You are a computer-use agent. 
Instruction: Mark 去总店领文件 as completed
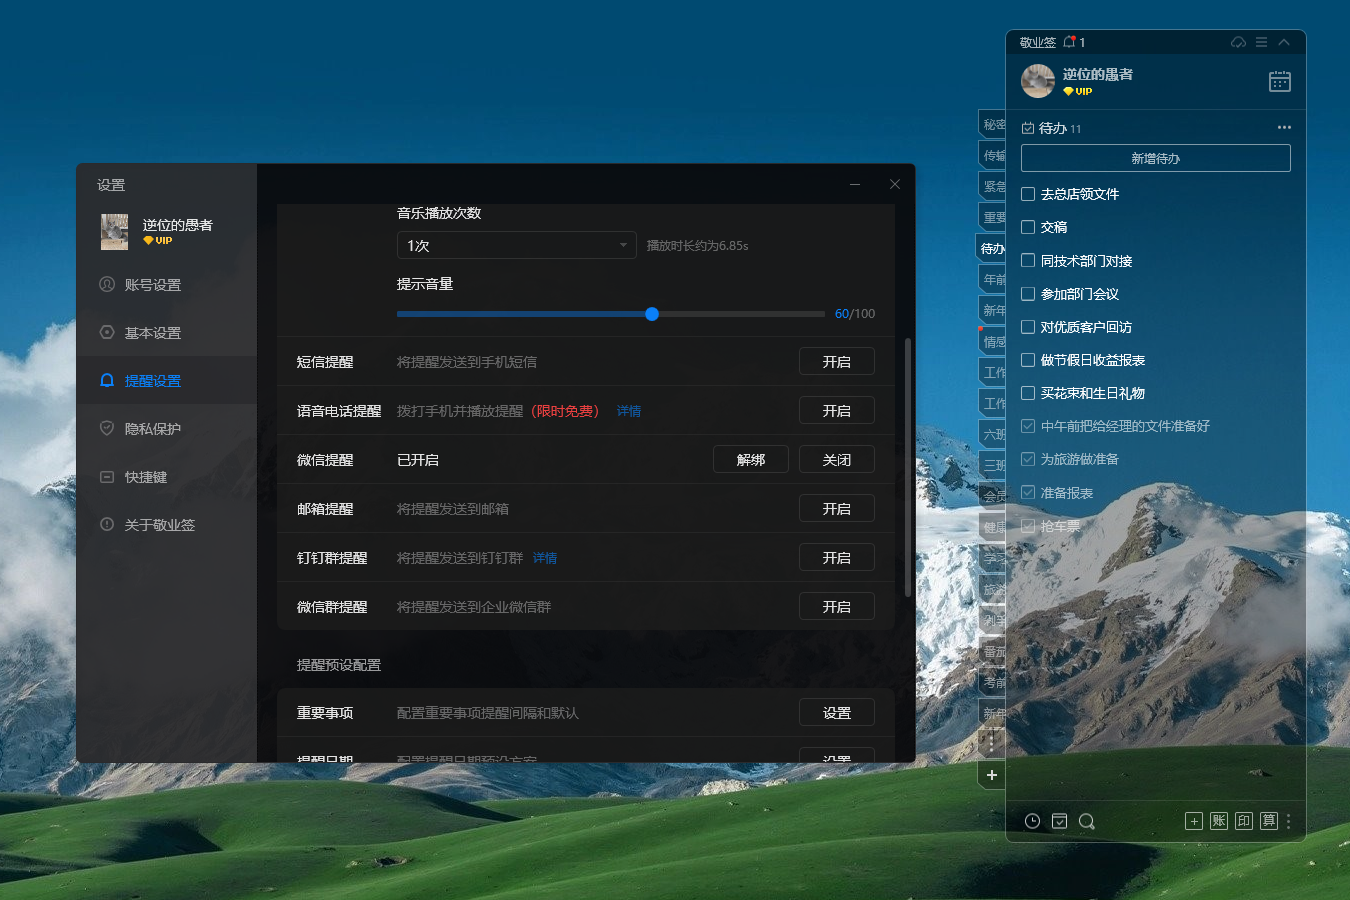pos(1027,194)
